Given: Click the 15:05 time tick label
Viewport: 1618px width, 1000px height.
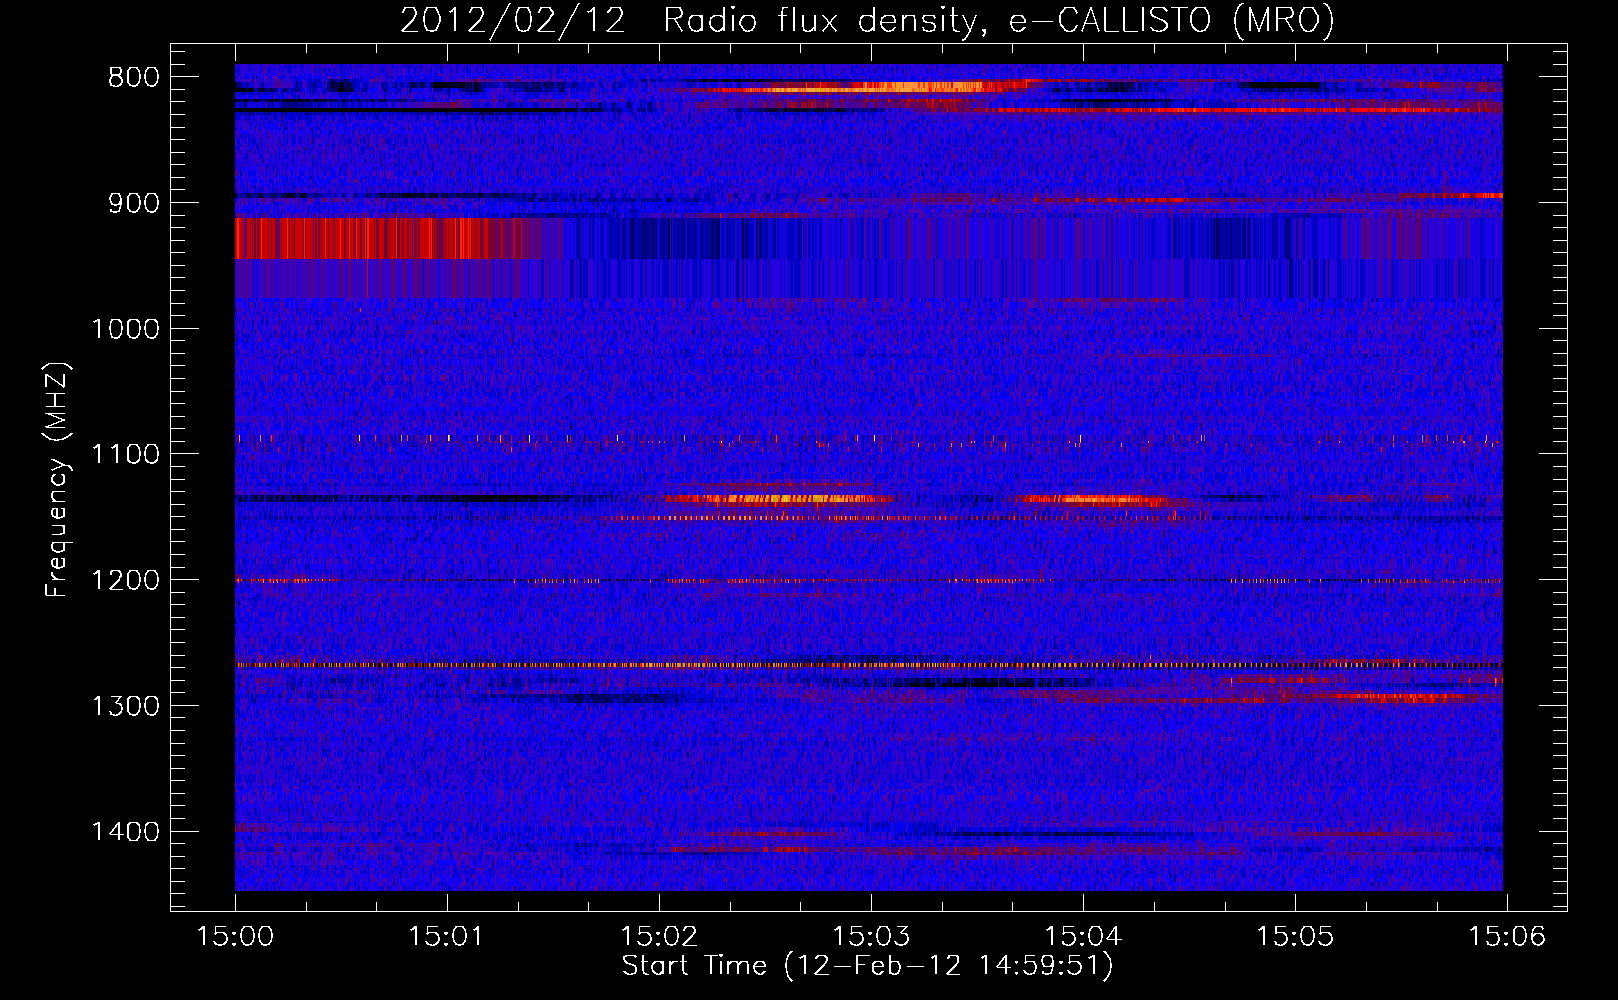Looking at the screenshot, I should (1296, 937).
